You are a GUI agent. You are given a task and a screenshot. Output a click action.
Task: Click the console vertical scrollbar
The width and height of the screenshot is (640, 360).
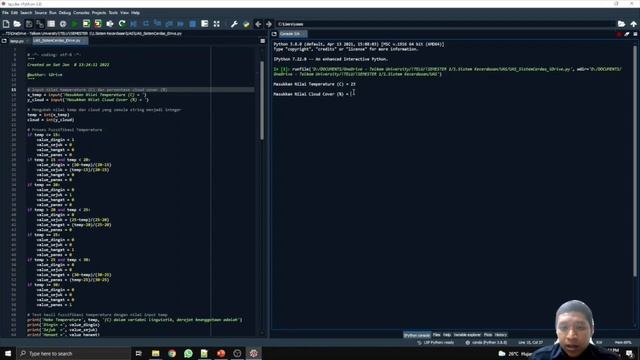(x=635, y=161)
